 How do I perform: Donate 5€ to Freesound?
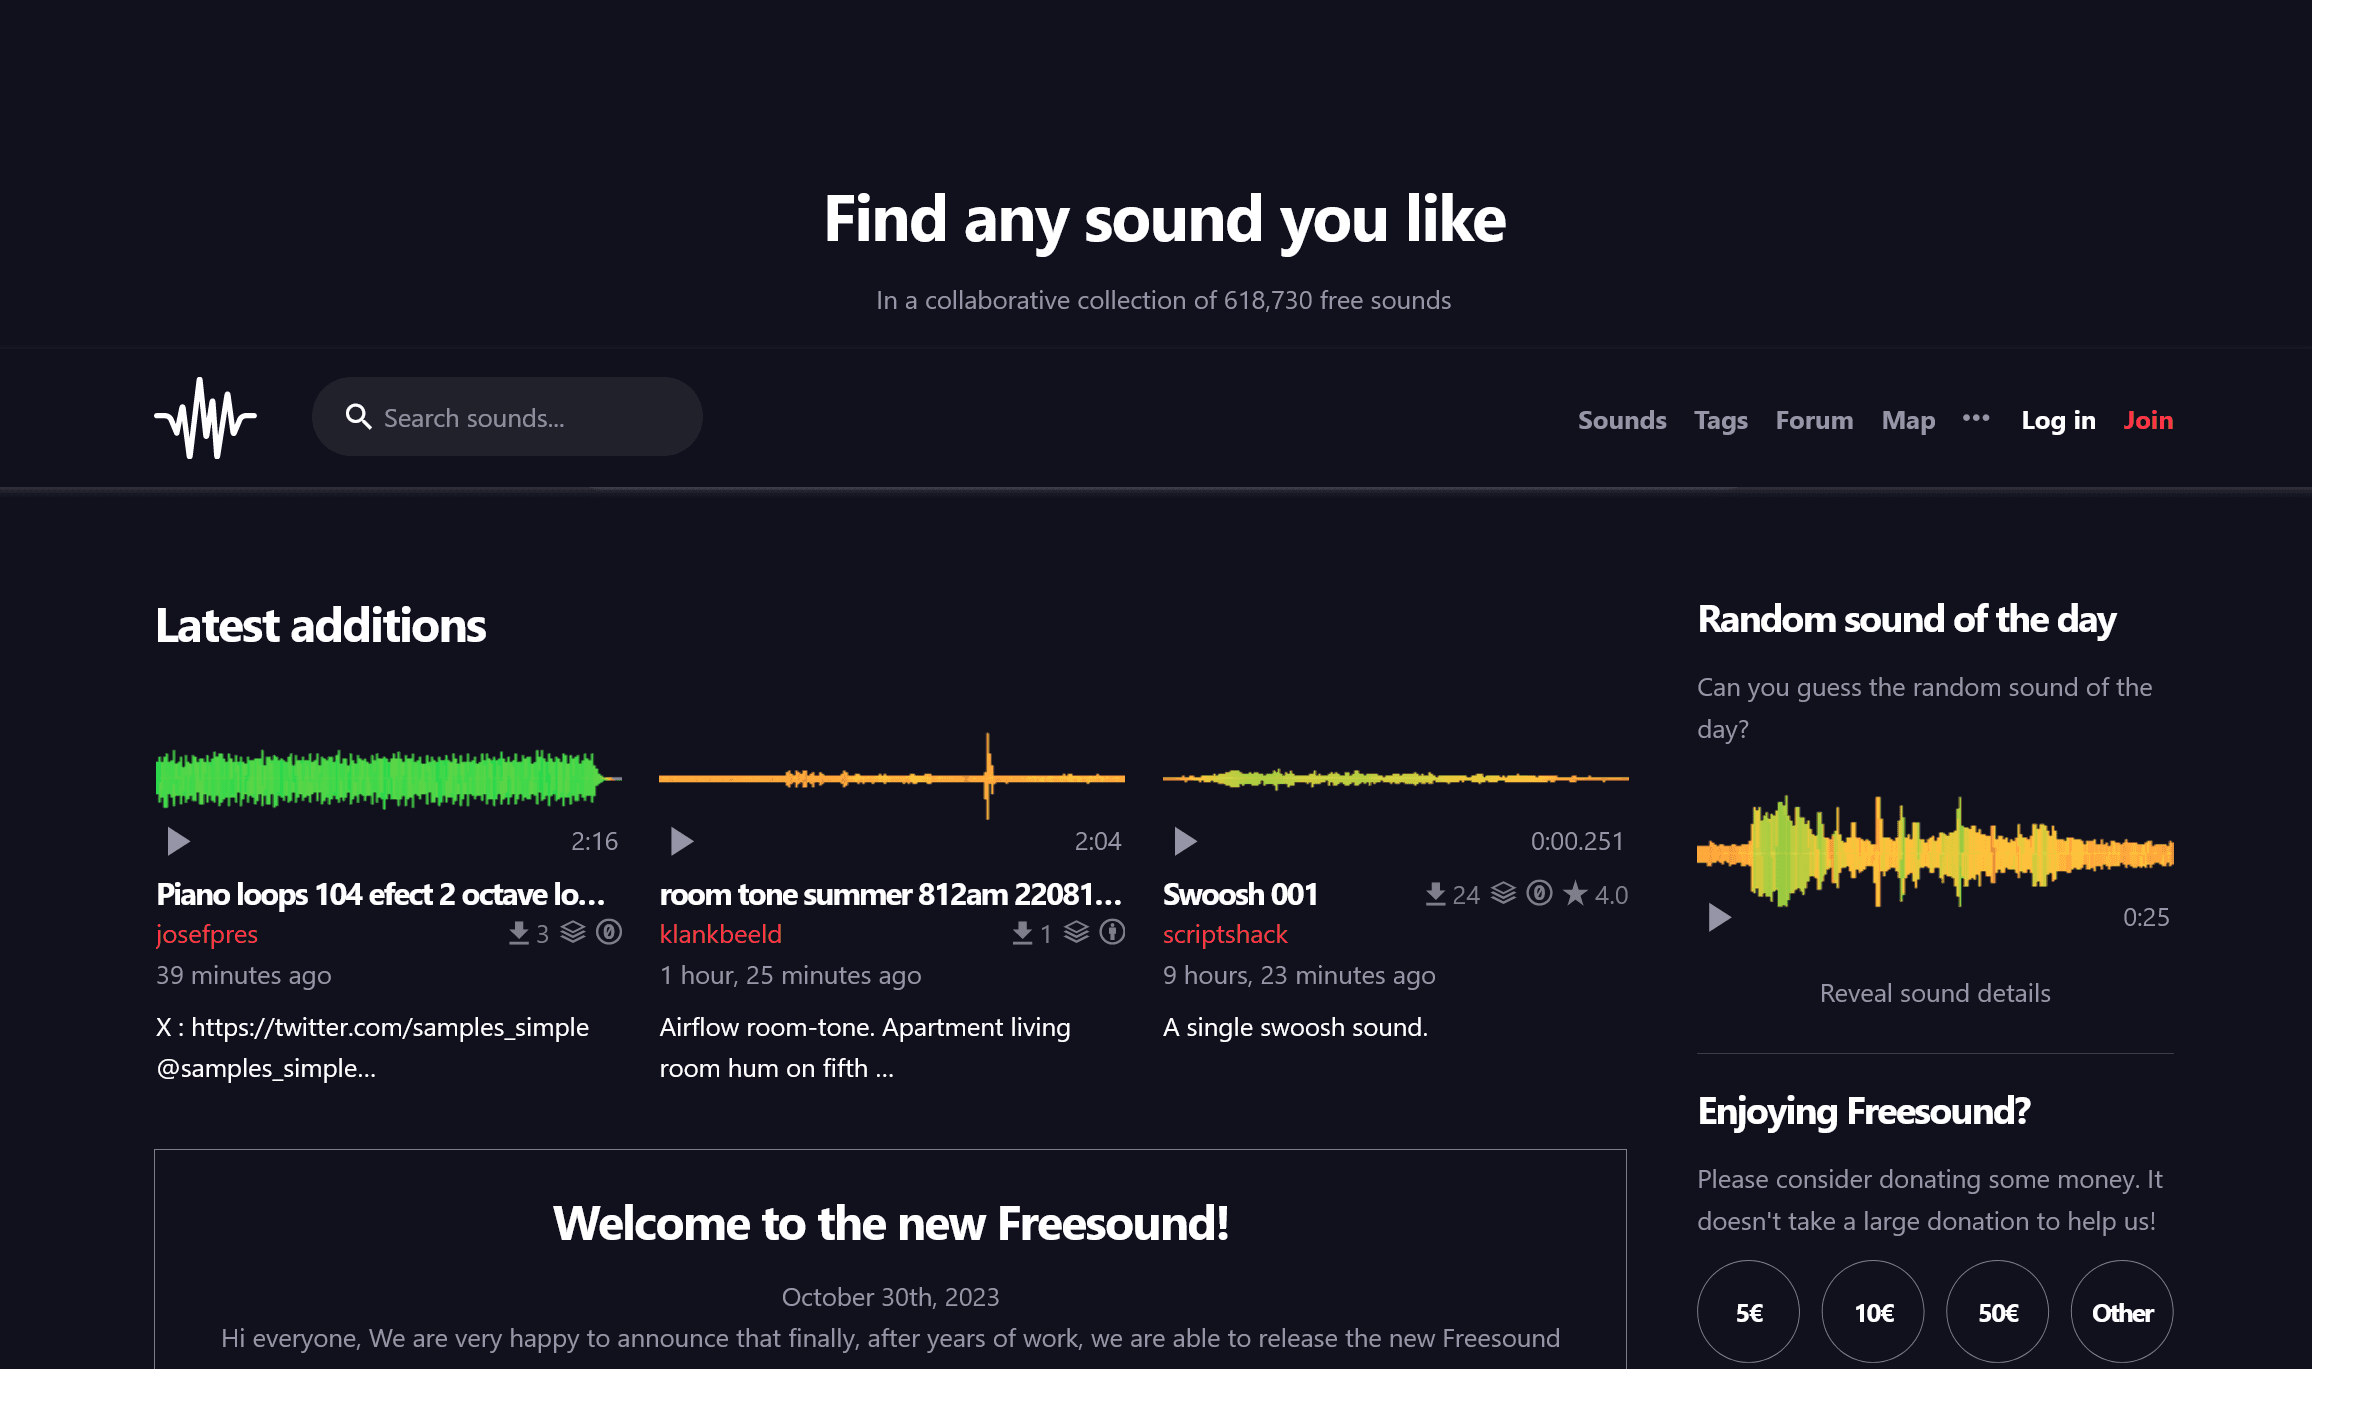1748,1312
